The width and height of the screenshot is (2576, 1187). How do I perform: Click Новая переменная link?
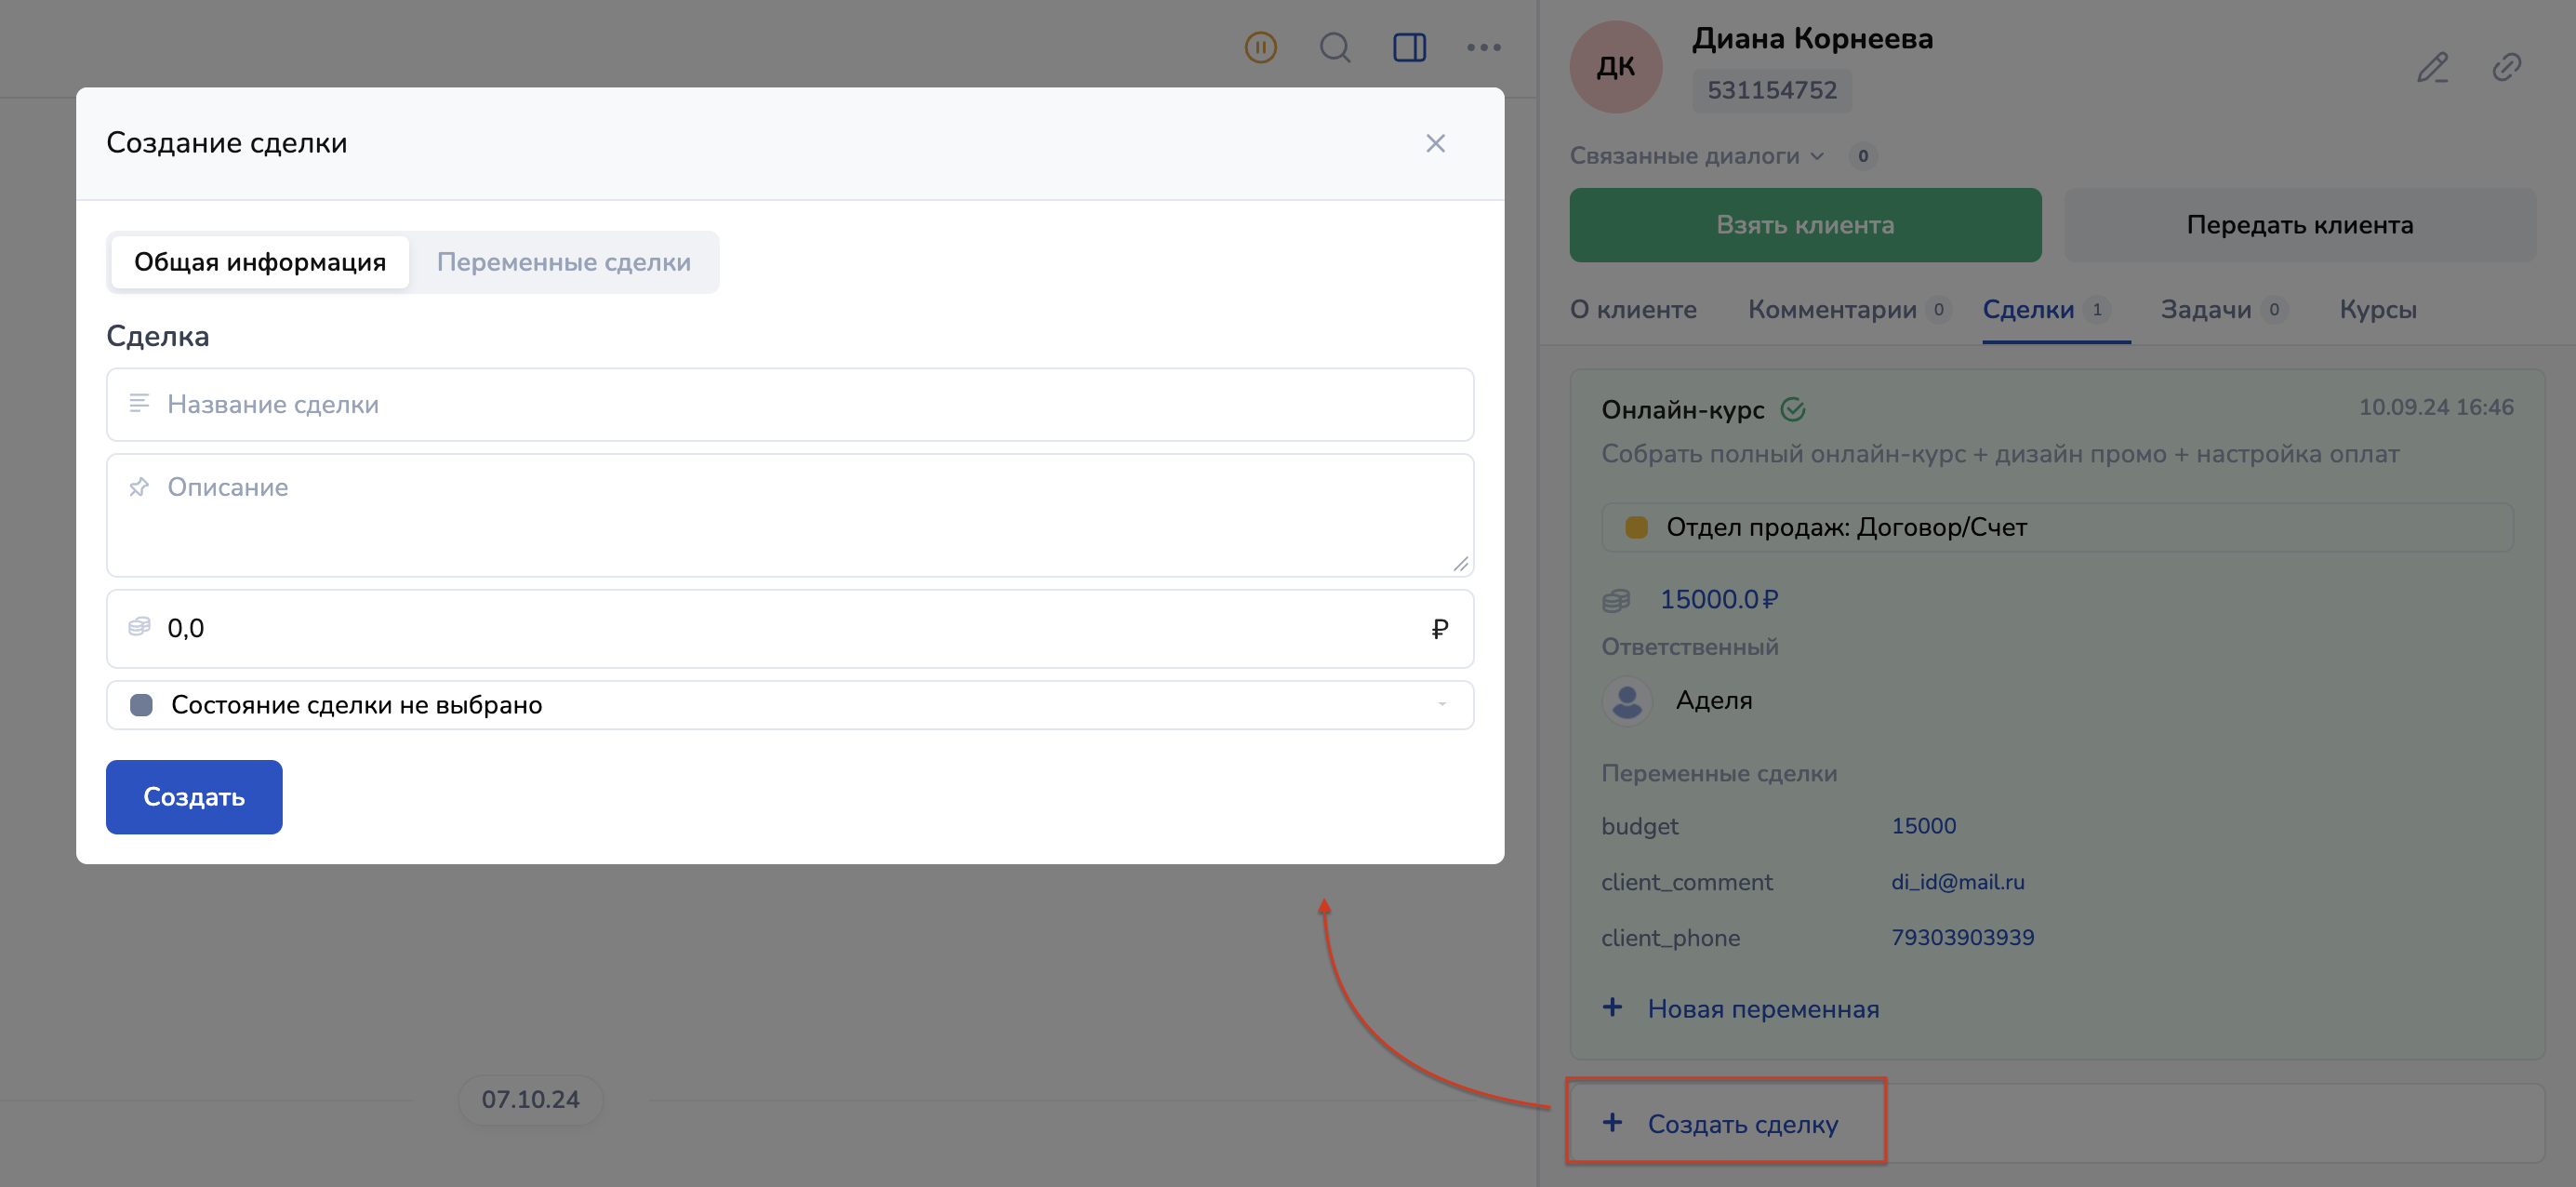[x=1762, y=1008]
